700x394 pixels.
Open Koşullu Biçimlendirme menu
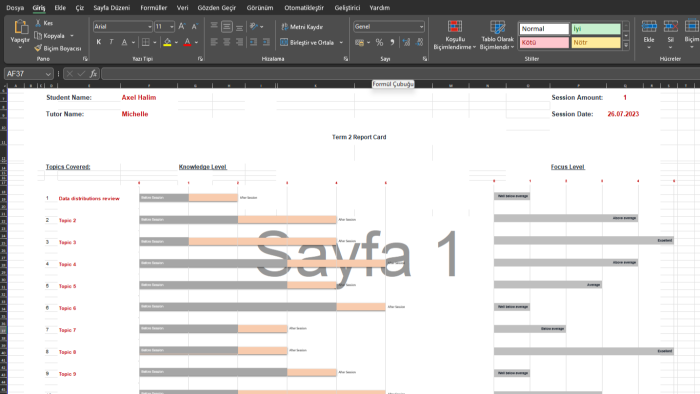click(x=455, y=35)
